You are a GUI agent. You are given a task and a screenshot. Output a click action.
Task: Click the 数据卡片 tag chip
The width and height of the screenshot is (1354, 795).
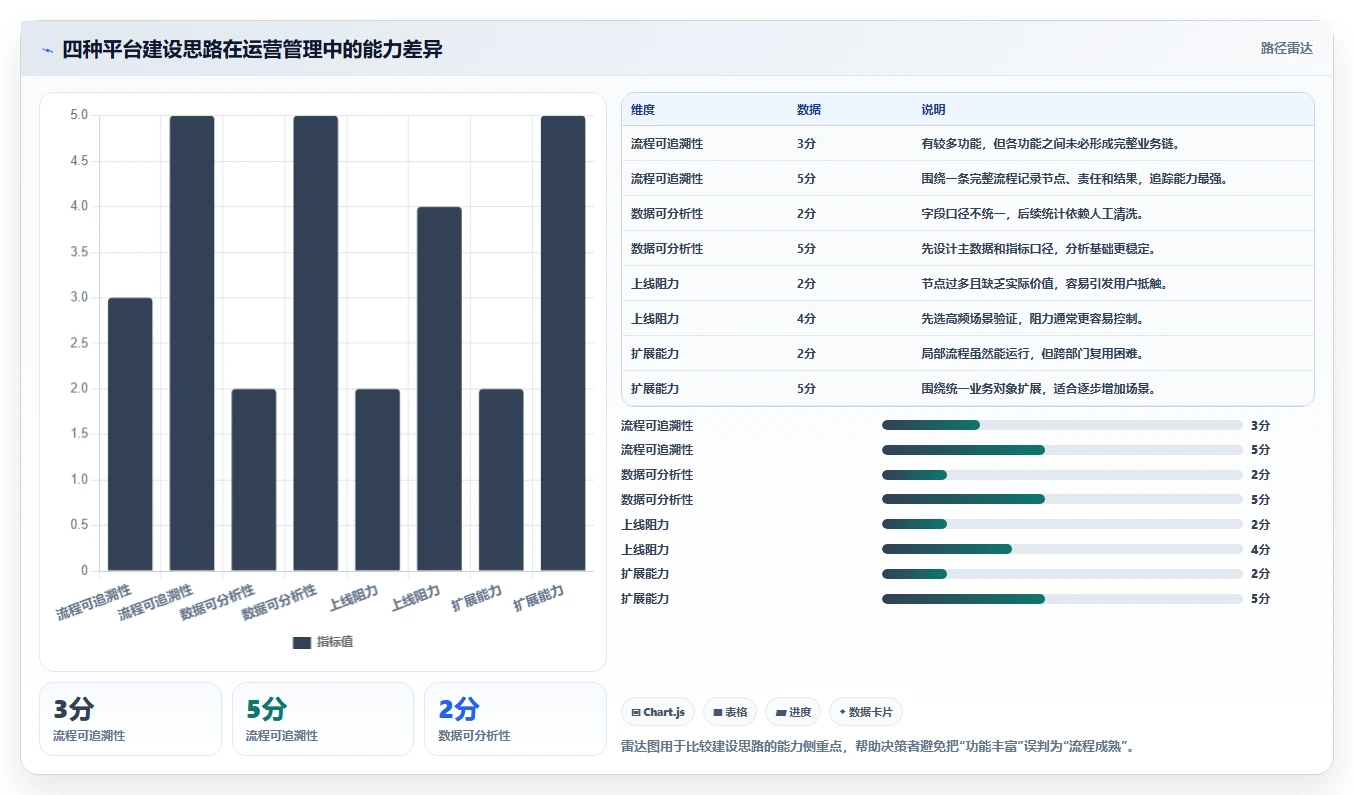pyautogui.click(x=866, y=712)
